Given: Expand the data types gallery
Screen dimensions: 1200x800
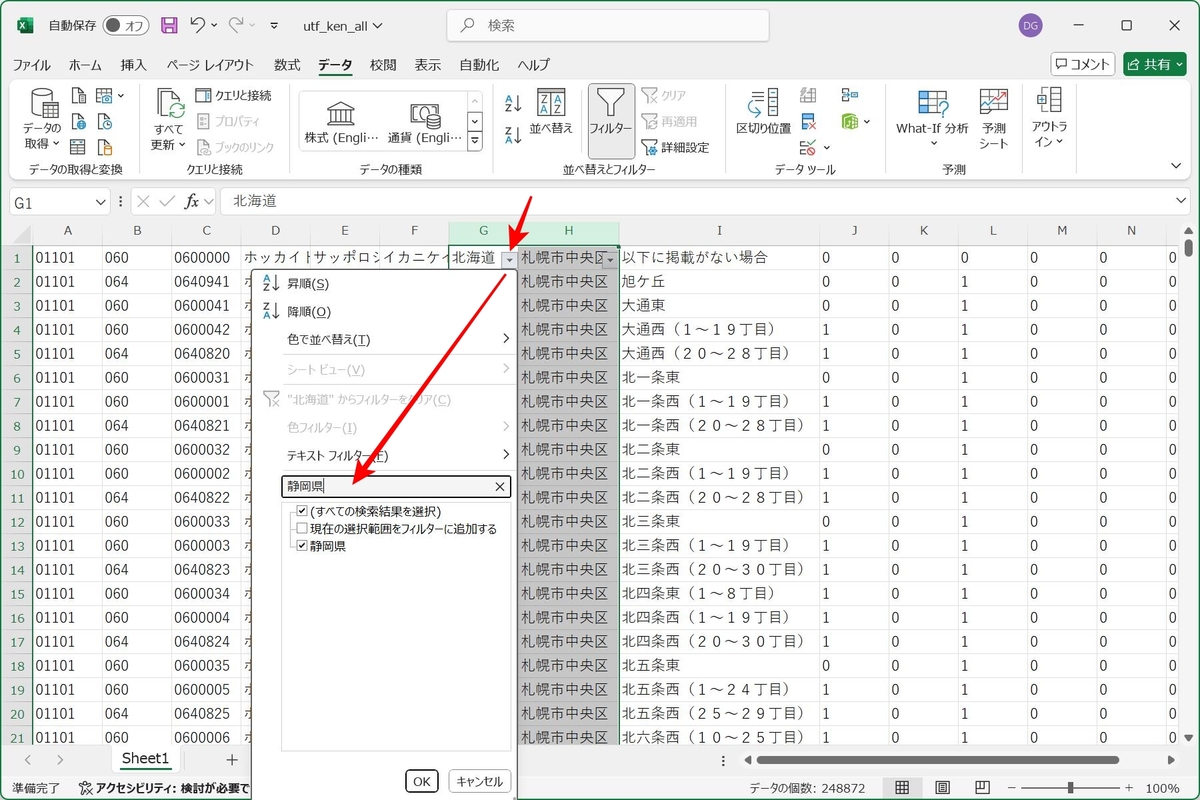Looking at the screenshot, I should [x=475, y=141].
